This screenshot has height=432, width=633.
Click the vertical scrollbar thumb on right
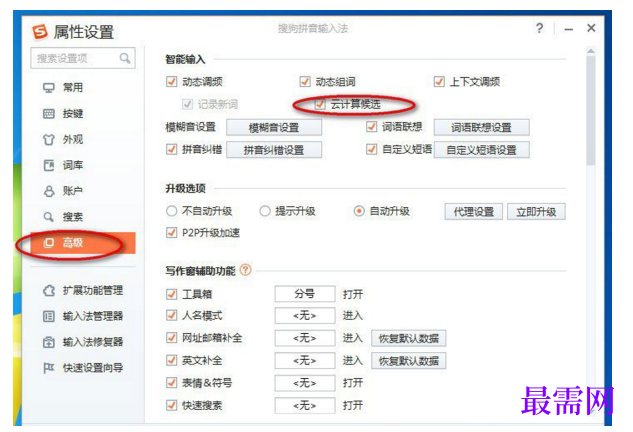tap(591, 110)
